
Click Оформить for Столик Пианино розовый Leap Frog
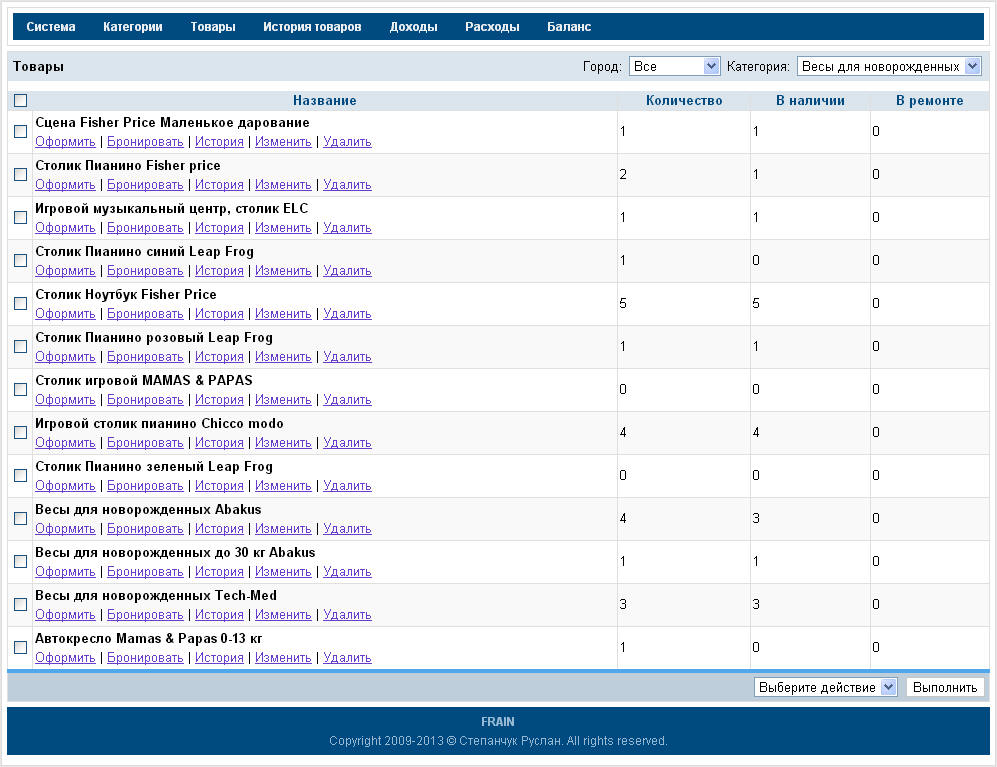pyautogui.click(x=65, y=357)
